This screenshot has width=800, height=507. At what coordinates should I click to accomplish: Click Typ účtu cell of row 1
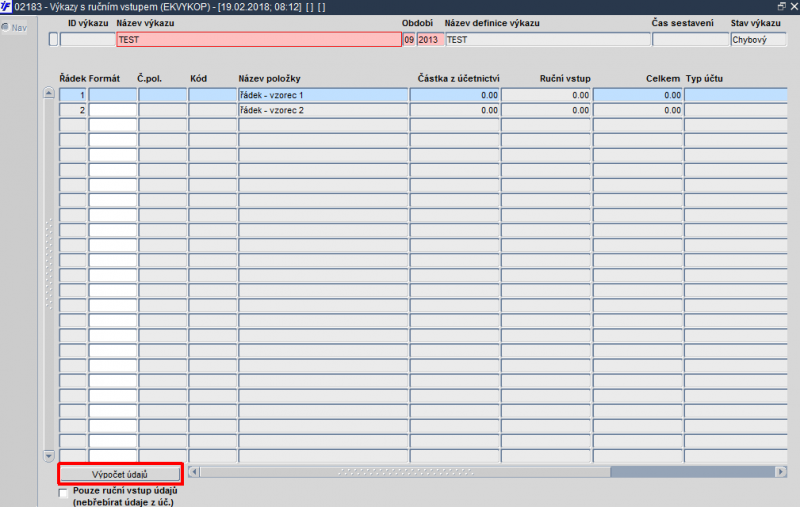pyautogui.click(x=736, y=95)
